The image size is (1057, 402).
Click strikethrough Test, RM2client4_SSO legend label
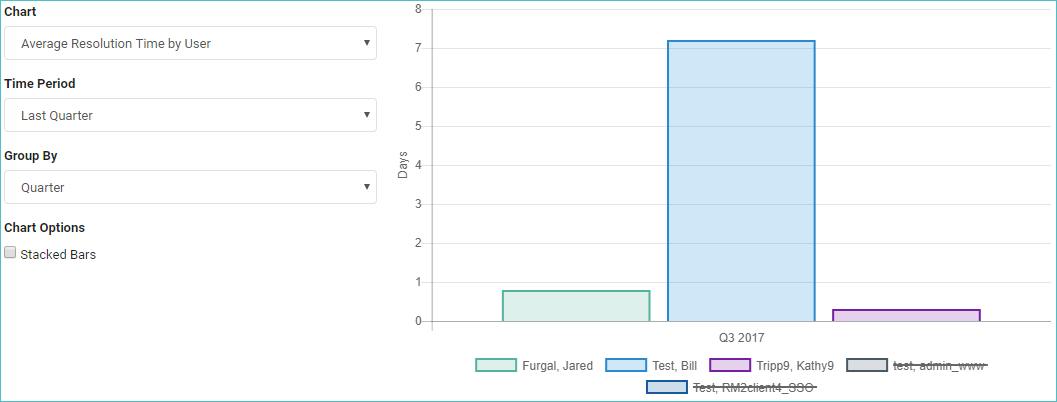[755, 387]
